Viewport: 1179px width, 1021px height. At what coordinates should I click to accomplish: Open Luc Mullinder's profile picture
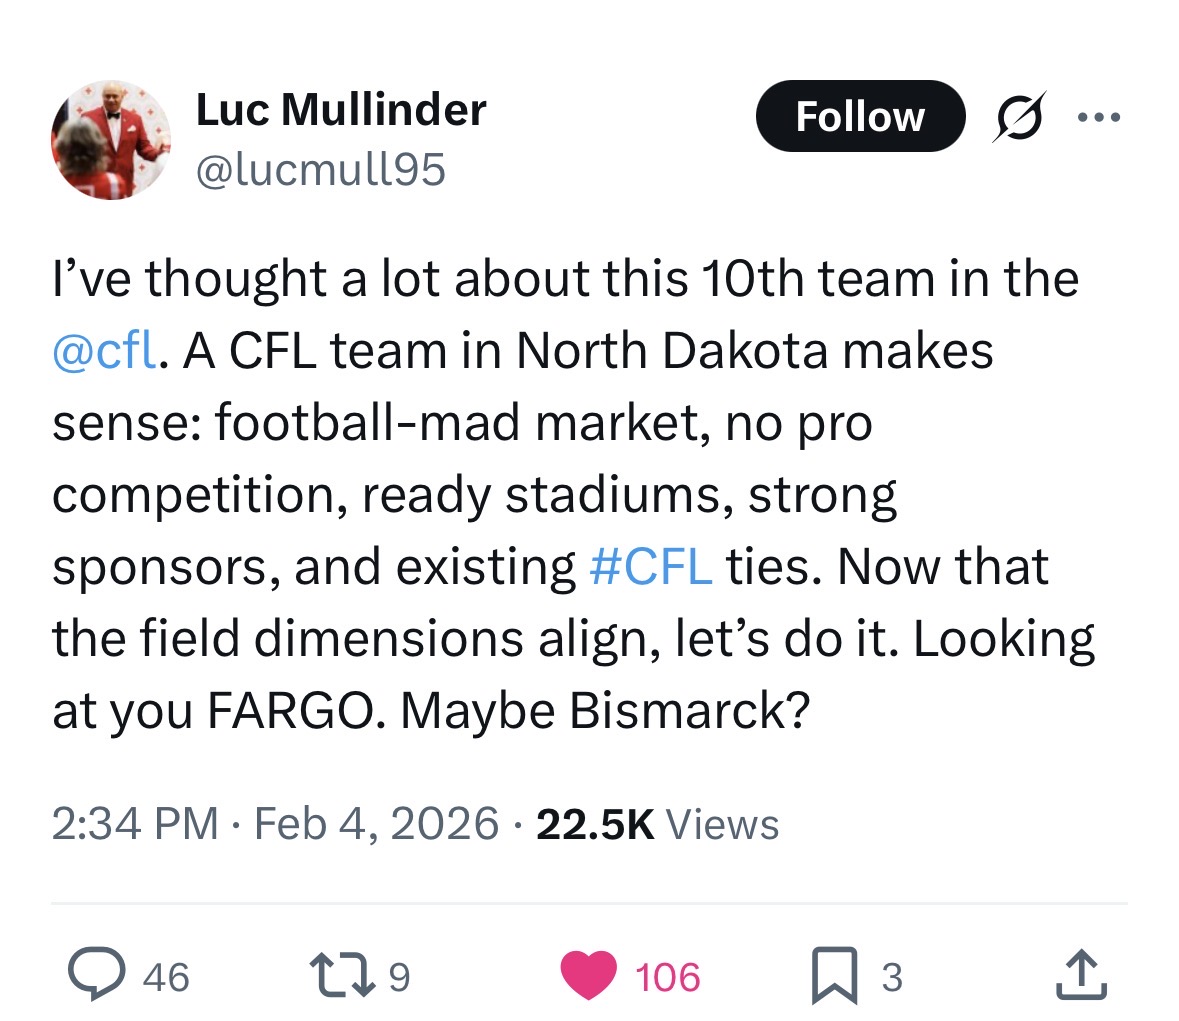pyautogui.click(x=110, y=139)
